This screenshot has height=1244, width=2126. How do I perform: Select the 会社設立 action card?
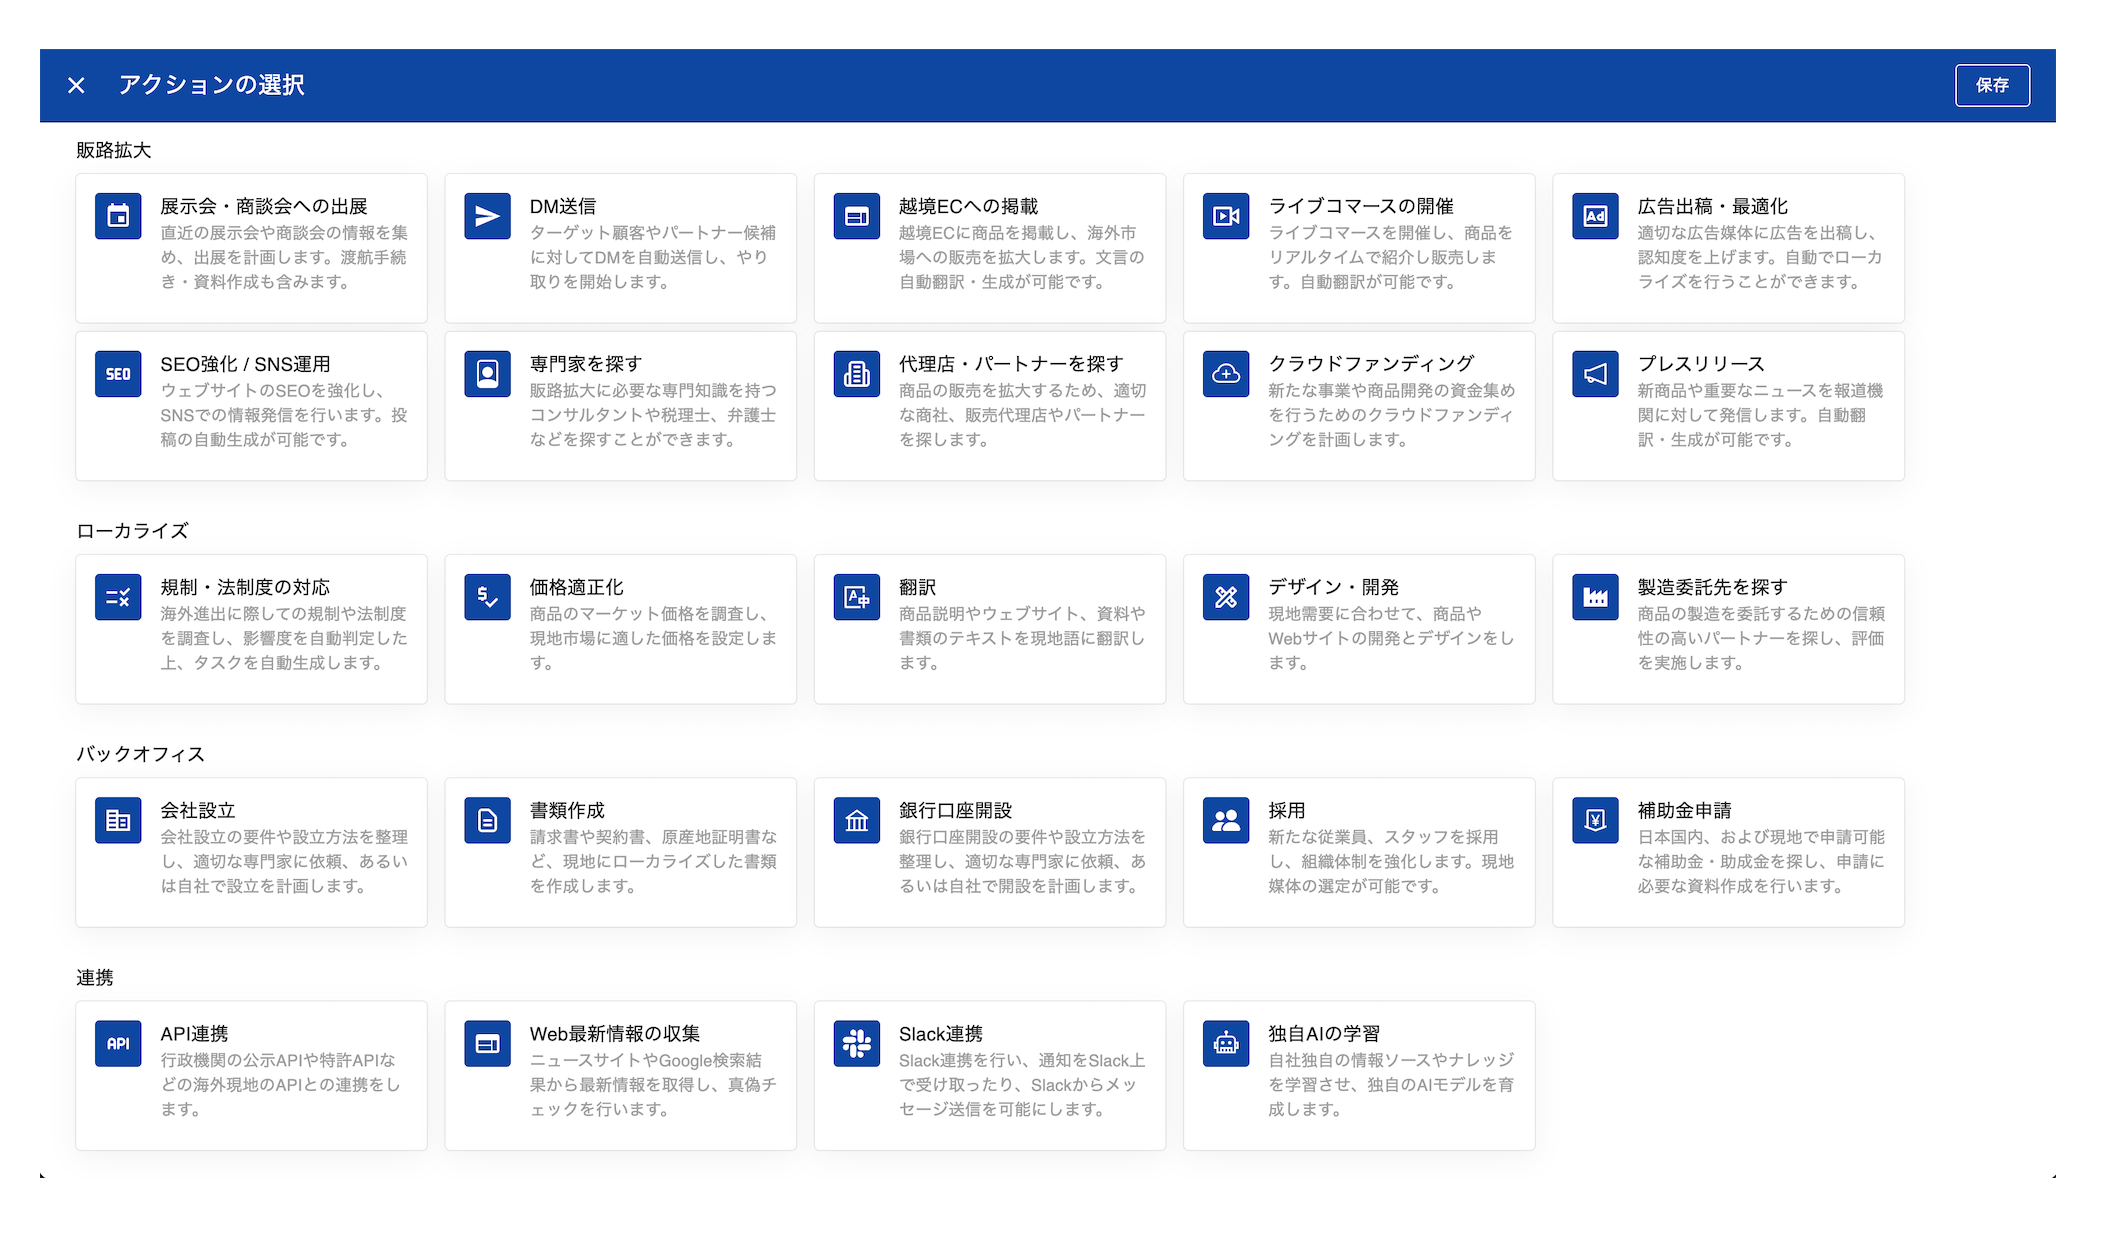(x=251, y=852)
